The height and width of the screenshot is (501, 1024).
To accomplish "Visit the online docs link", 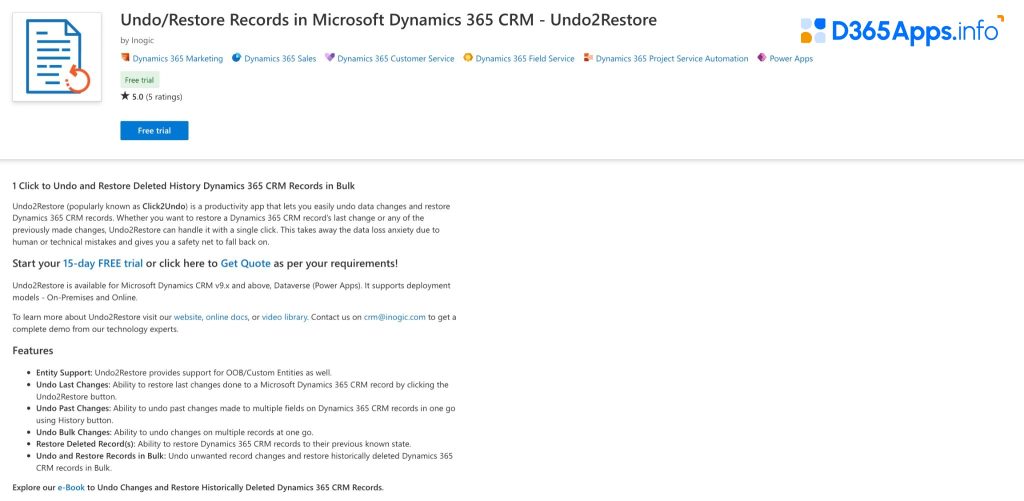I will [225, 317].
